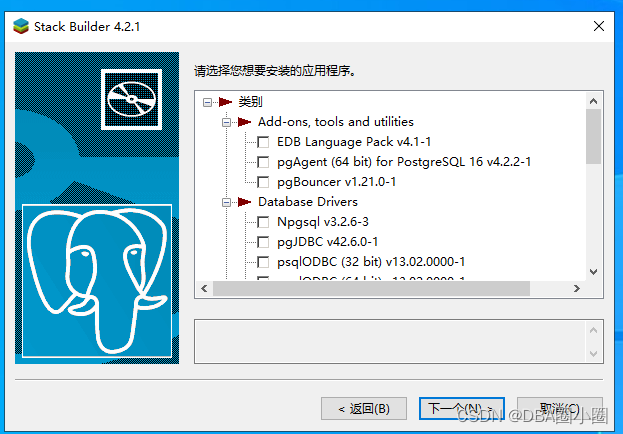Click the tree list scroll up arrow

(594, 101)
